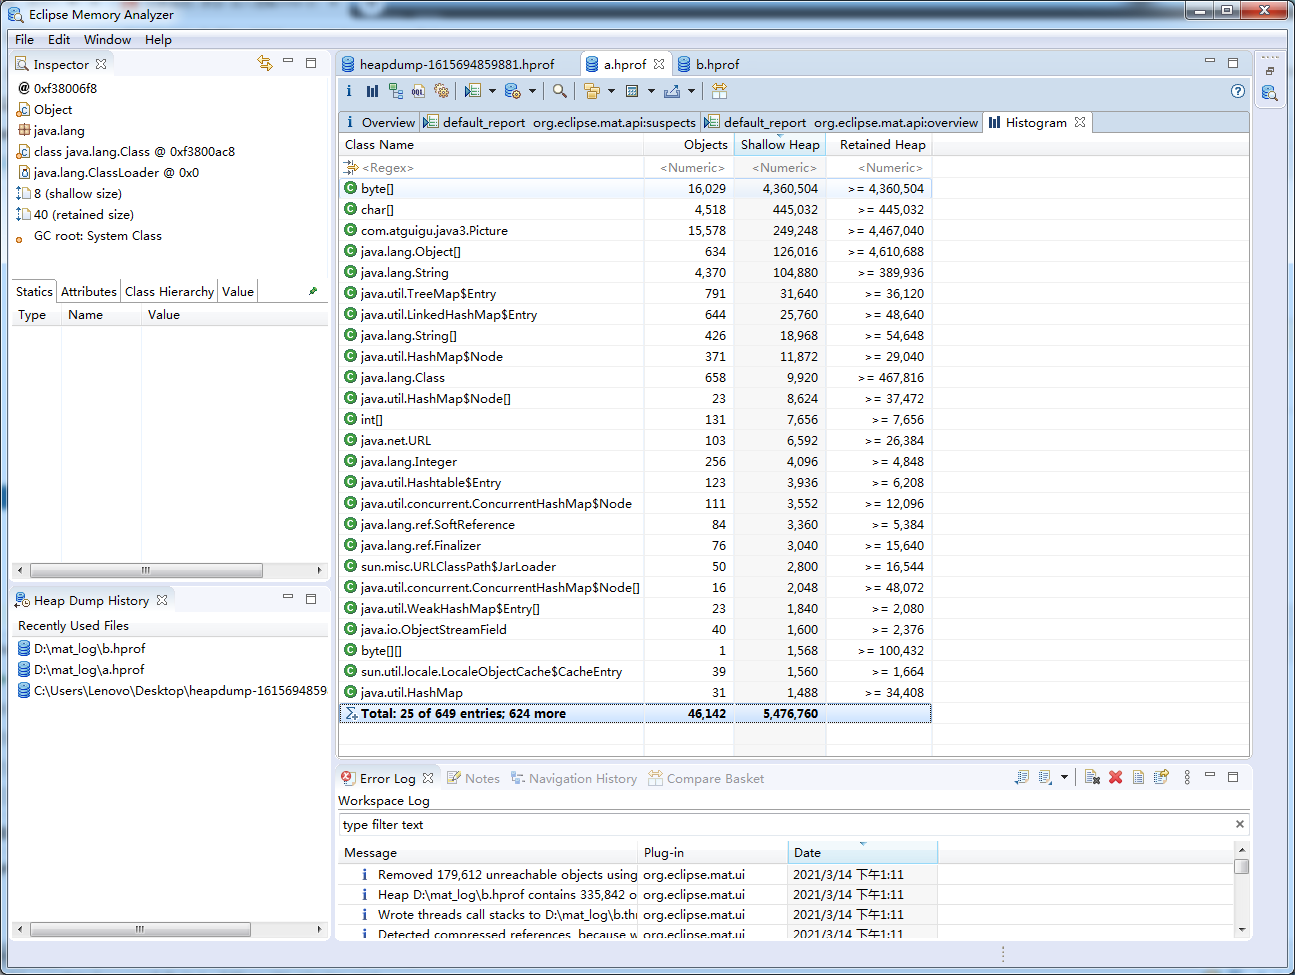Image resolution: width=1295 pixels, height=975 pixels.
Task: Open the File menu
Action: pyautogui.click(x=25, y=40)
